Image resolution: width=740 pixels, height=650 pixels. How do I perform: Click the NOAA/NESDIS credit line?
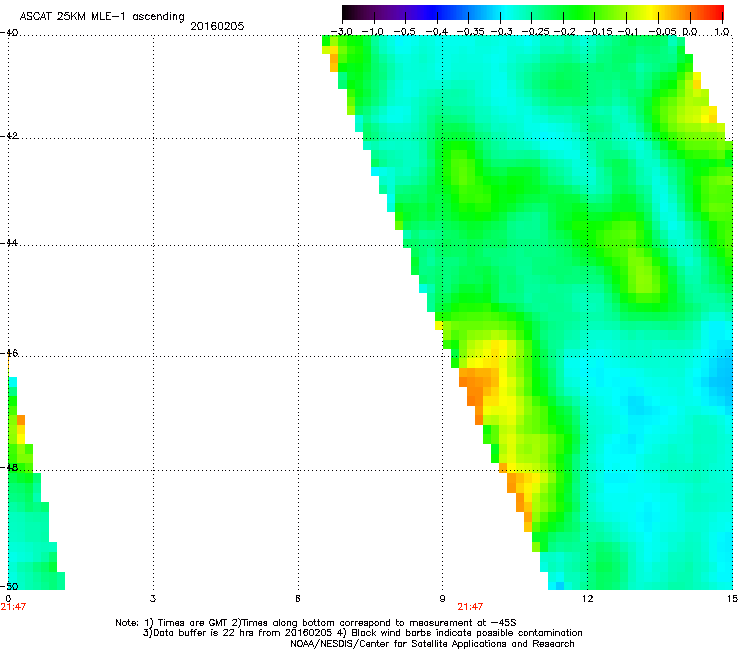click(432, 644)
